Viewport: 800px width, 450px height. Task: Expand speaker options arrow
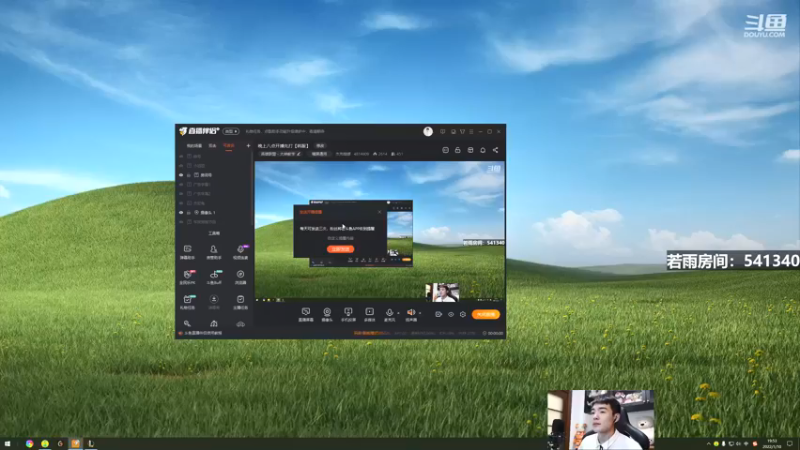tap(420, 313)
